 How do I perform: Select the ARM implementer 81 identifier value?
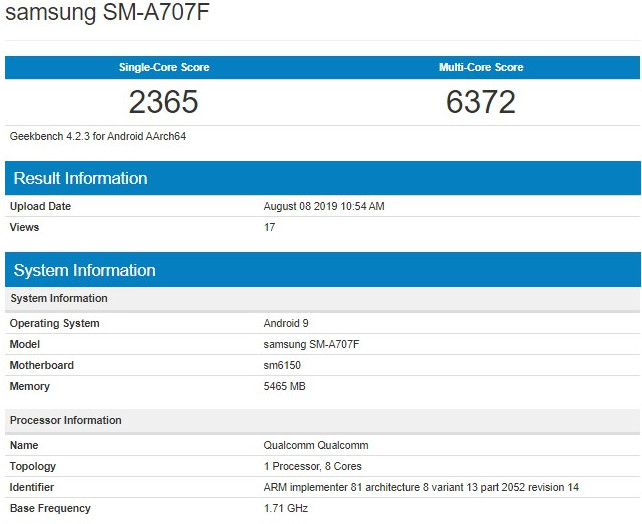(421, 487)
